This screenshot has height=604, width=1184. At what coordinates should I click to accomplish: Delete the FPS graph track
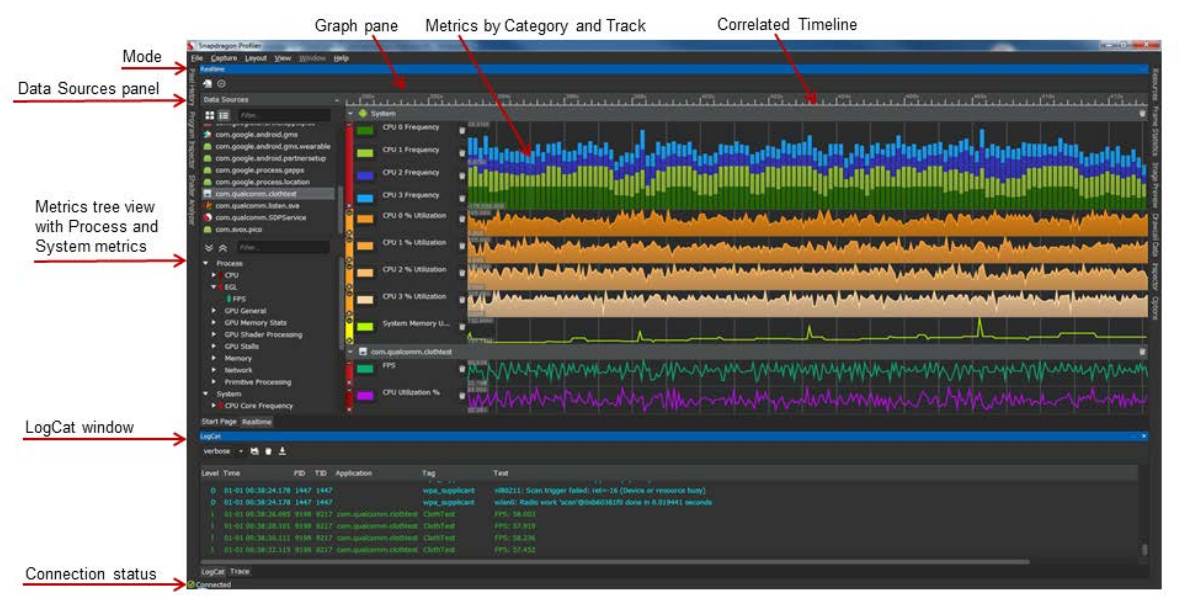point(462,369)
